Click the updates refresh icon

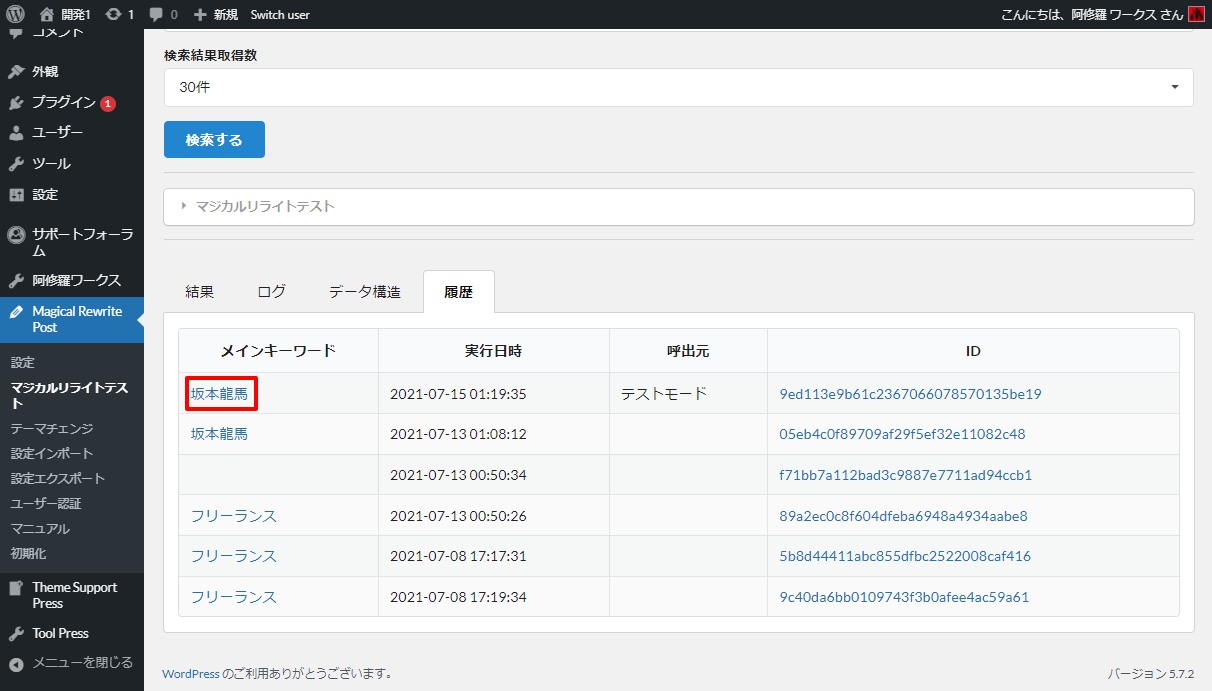113,14
